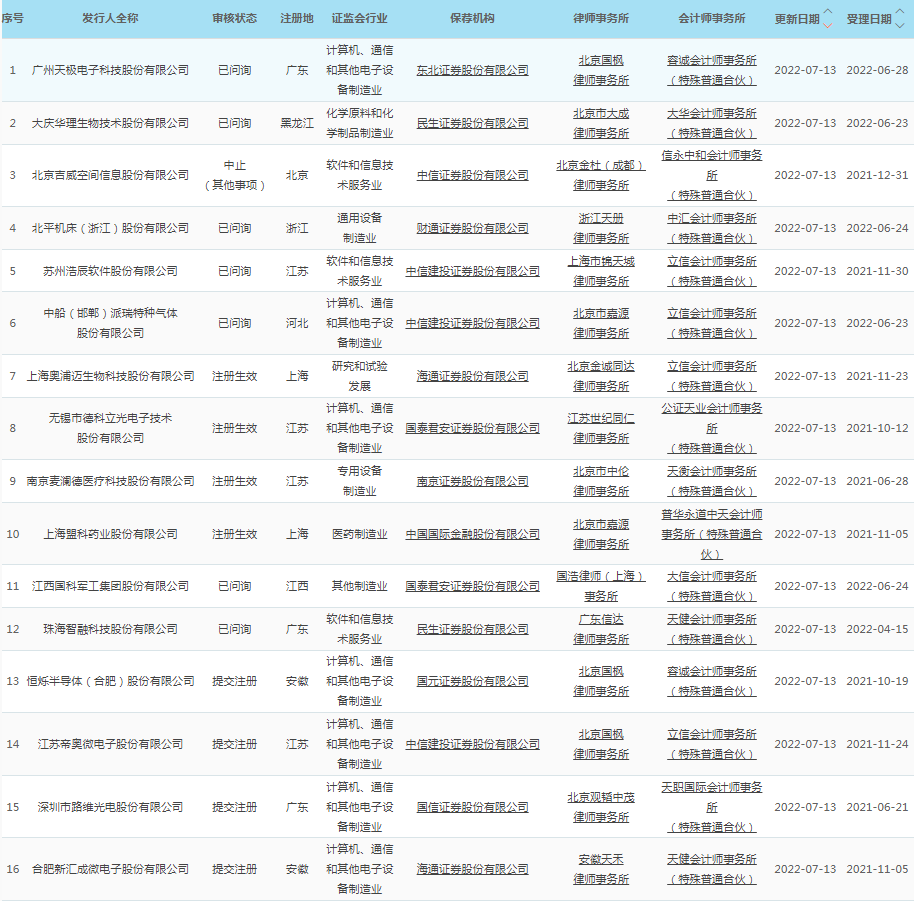Sort 受理日期 column ascending with up arrow
The image size is (914, 901).
[x=900, y=13]
